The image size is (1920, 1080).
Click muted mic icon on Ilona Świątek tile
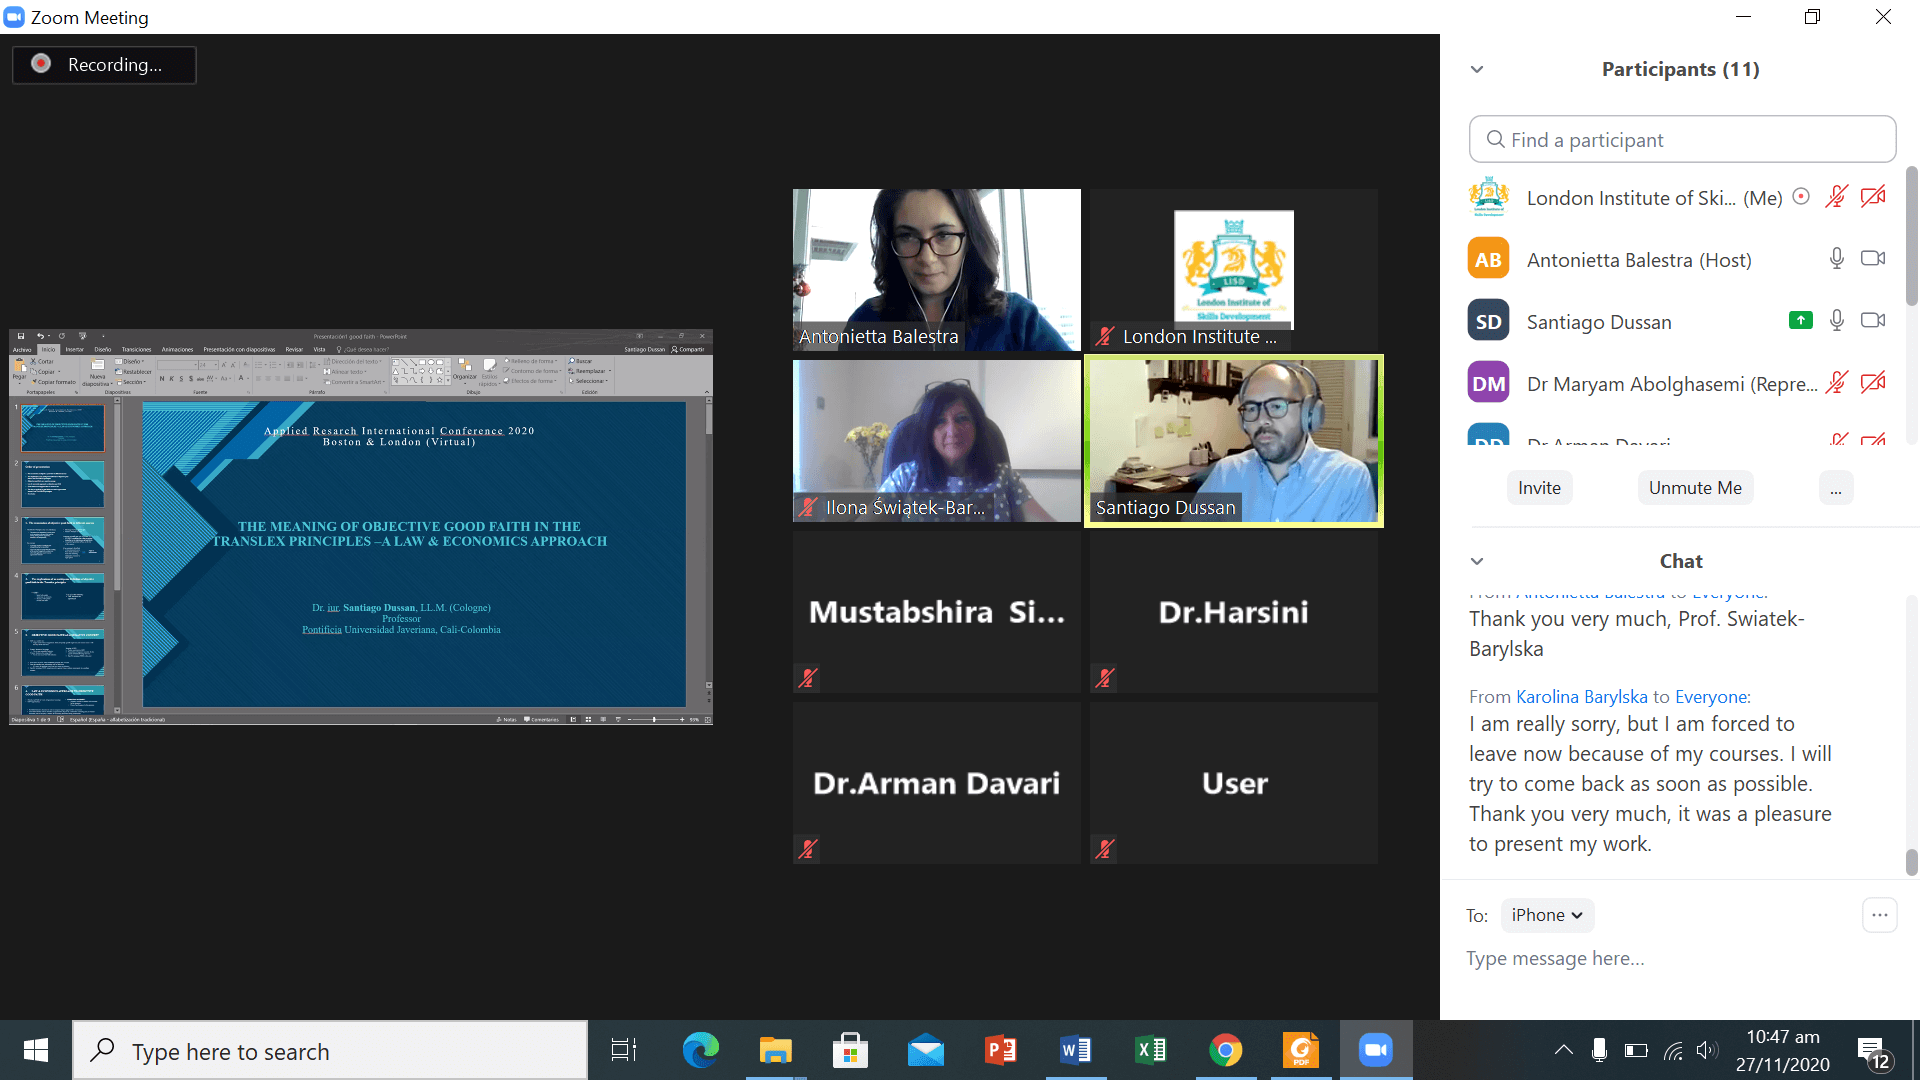click(x=808, y=507)
